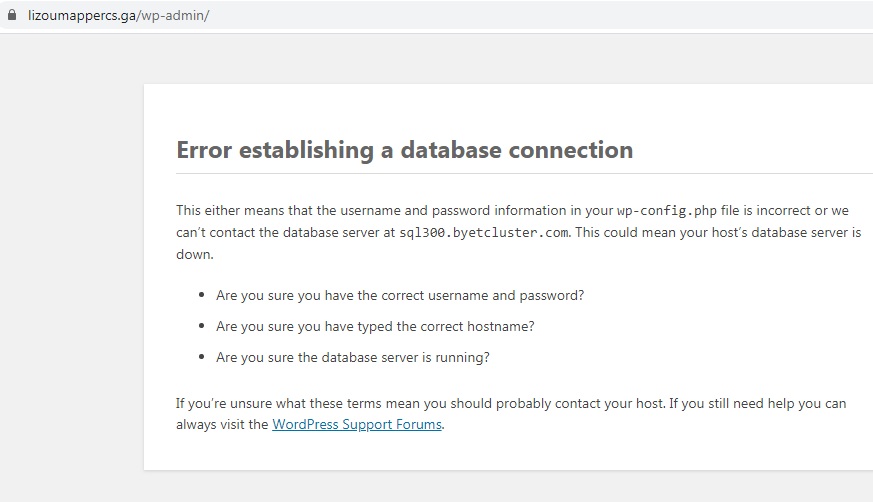Screen dimensions: 873x502
Task: Click the padlock site info icon
Action: point(12,15)
